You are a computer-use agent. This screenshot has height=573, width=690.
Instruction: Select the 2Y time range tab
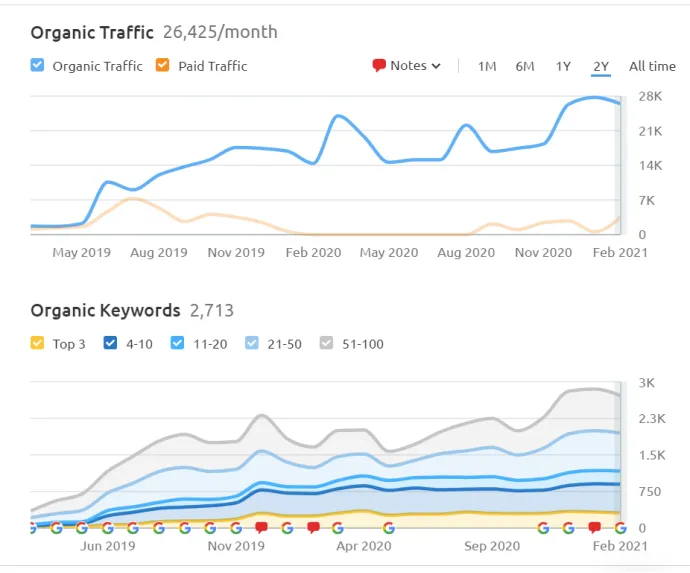point(601,66)
